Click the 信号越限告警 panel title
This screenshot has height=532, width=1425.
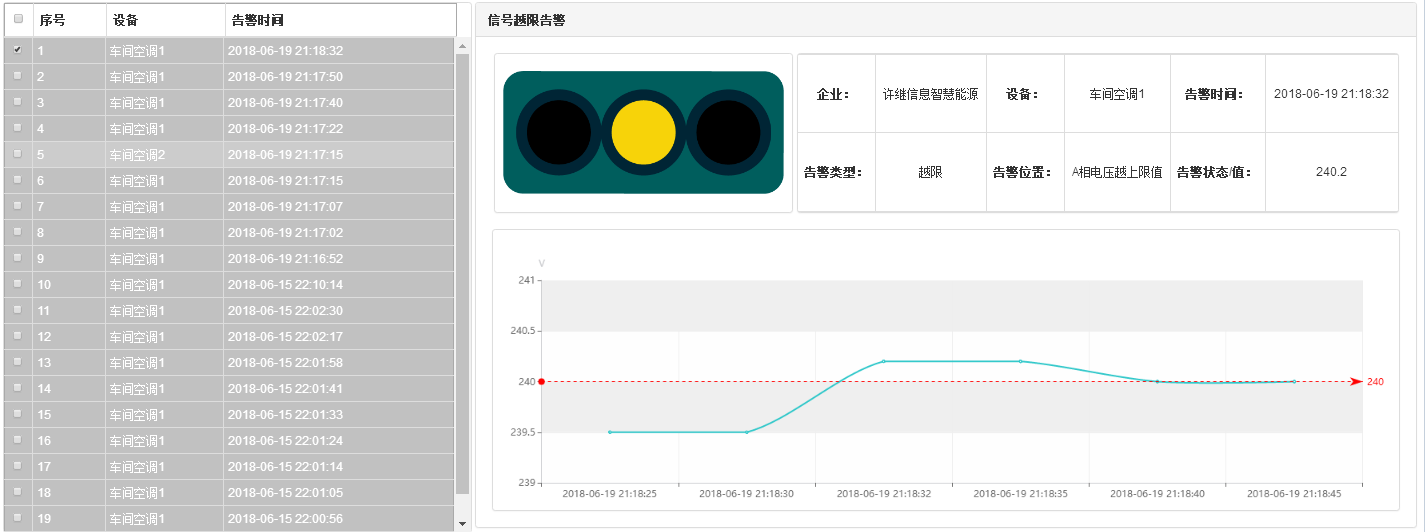[526, 20]
